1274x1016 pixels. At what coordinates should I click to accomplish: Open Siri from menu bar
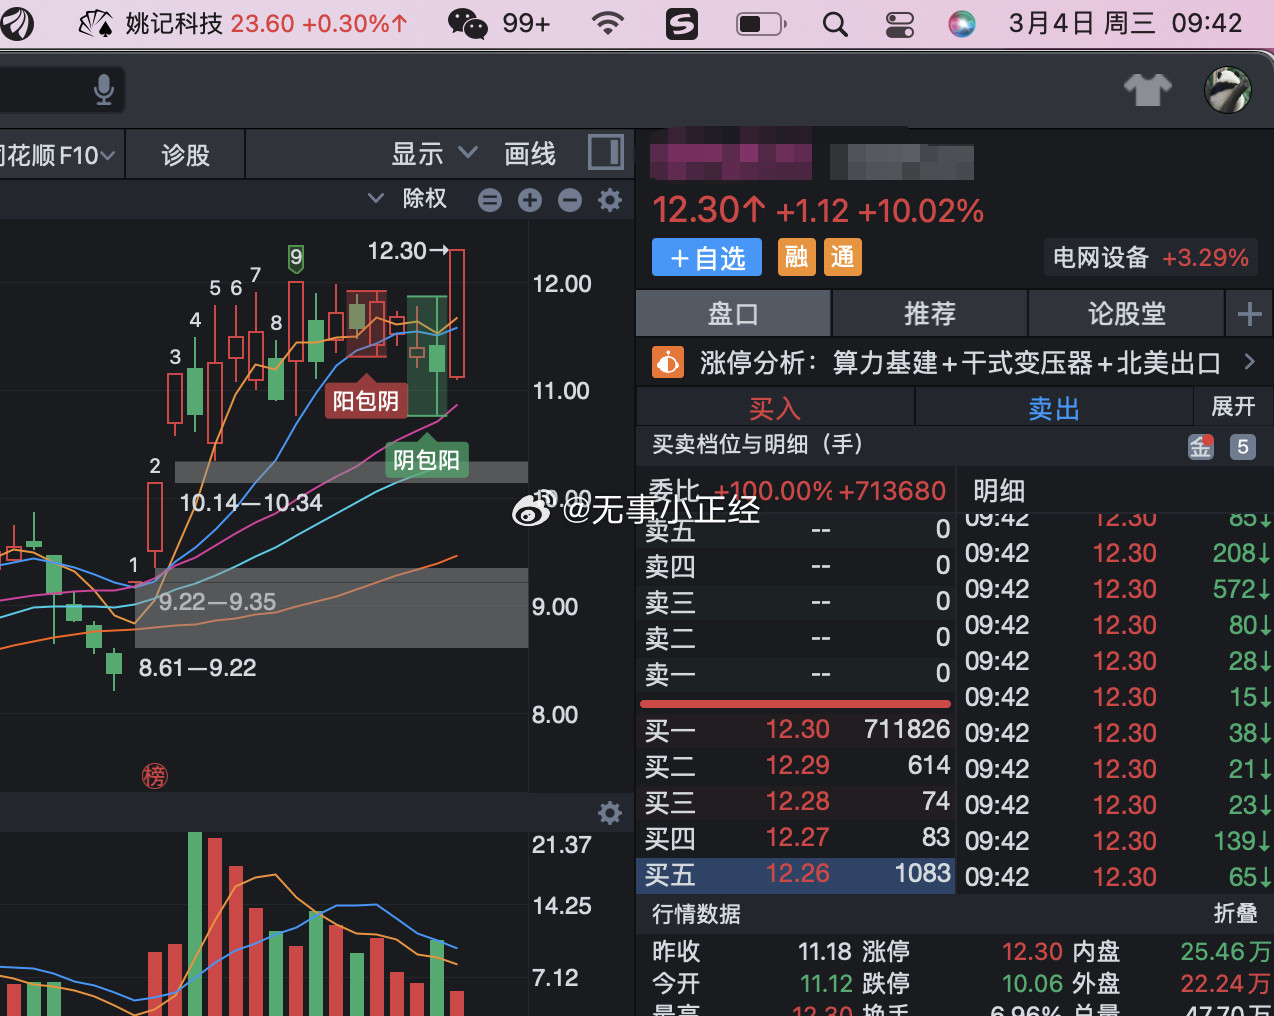coord(962,23)
